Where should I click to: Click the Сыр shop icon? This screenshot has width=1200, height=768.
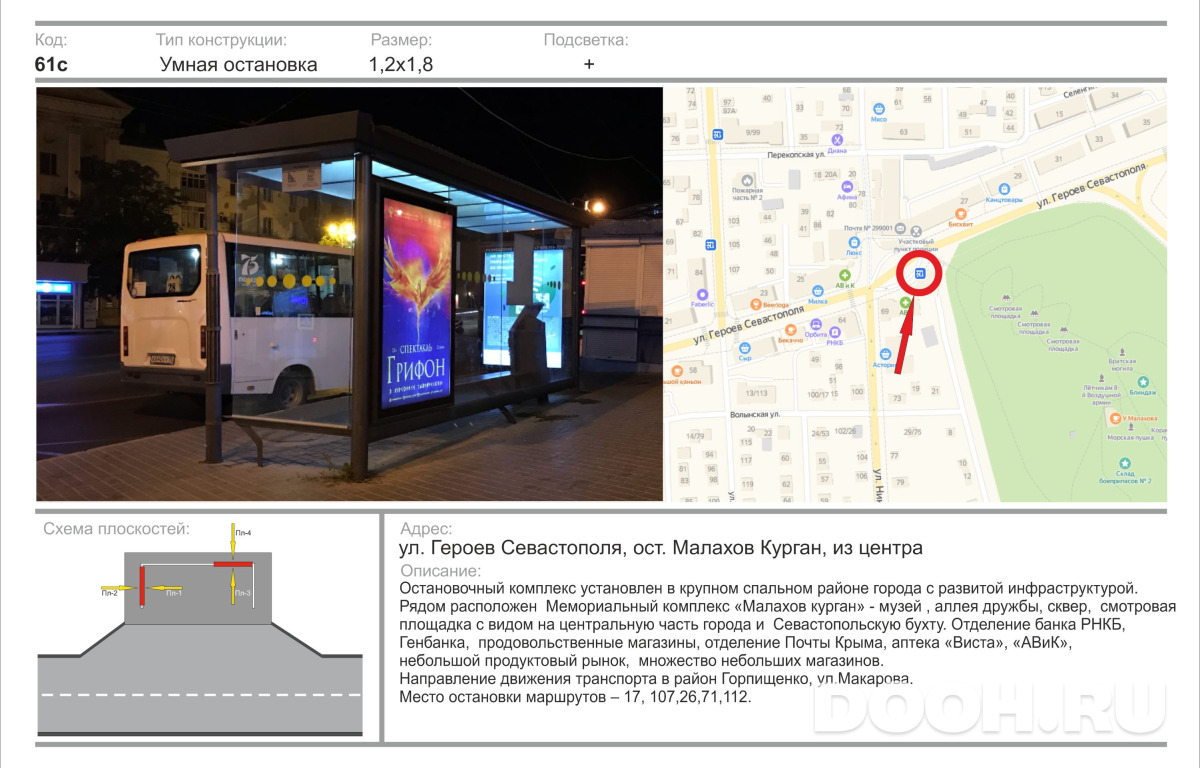click(745, 347)
